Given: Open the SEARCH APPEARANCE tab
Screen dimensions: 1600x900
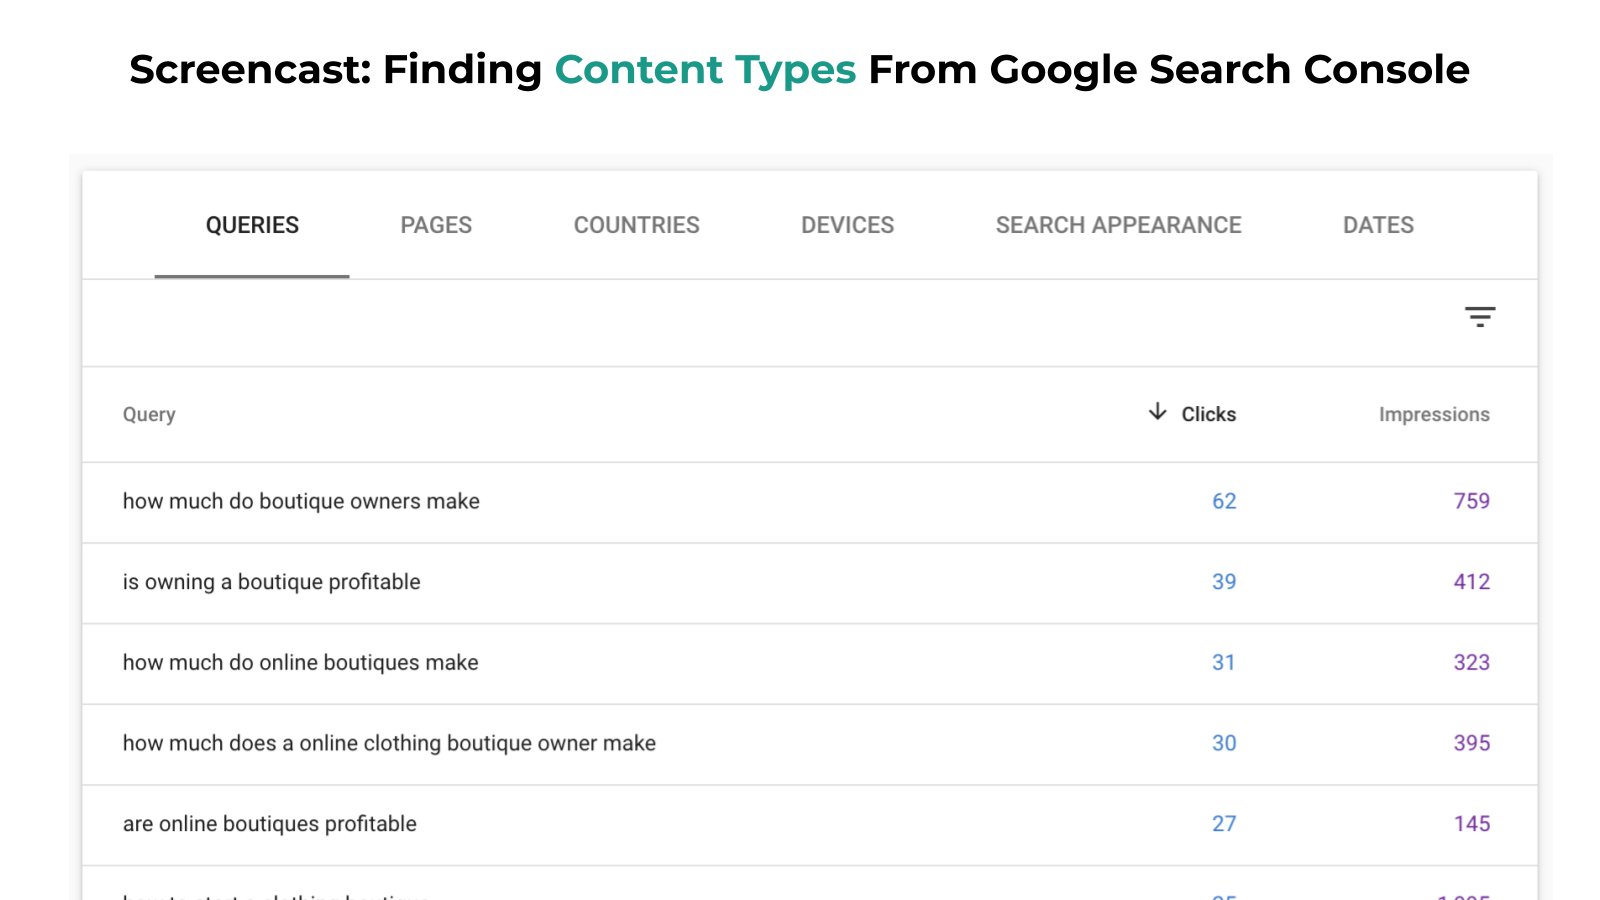Looking at the screenshot, I should click(1118, 225).
